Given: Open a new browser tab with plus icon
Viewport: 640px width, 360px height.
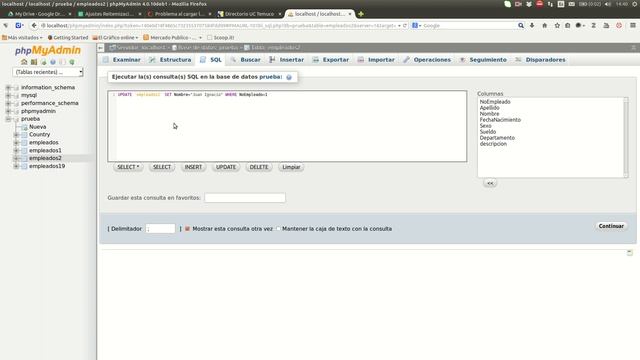Looking at the screenshot, I should coord(361,14).
